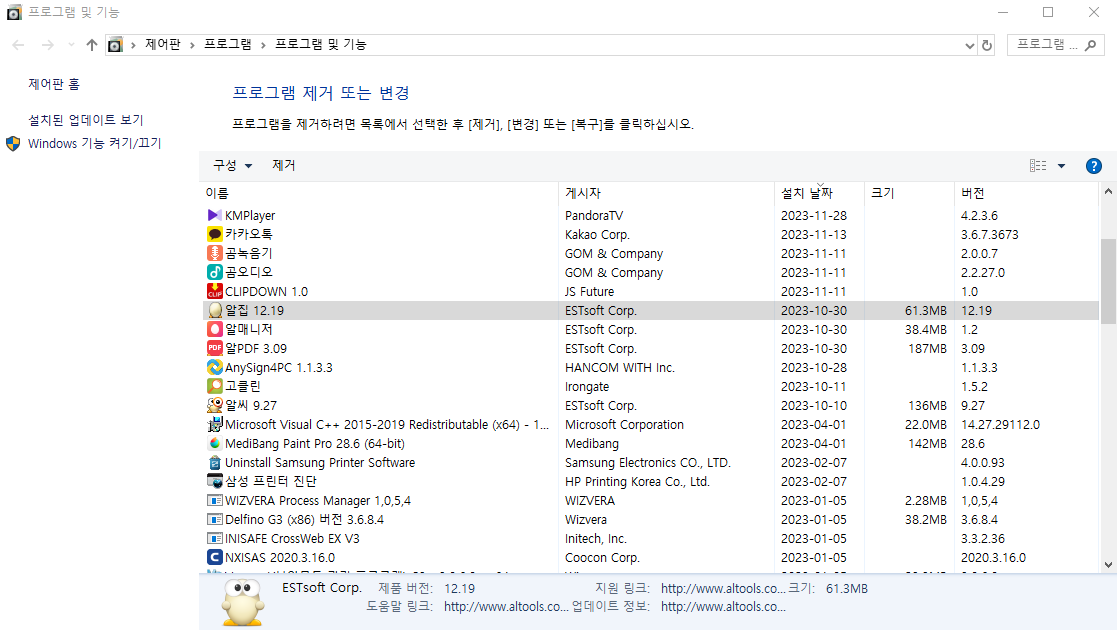Click the 알PDF document icon
The height and width of the screenshot is (630, 1117).
click(x=215, y=348)
